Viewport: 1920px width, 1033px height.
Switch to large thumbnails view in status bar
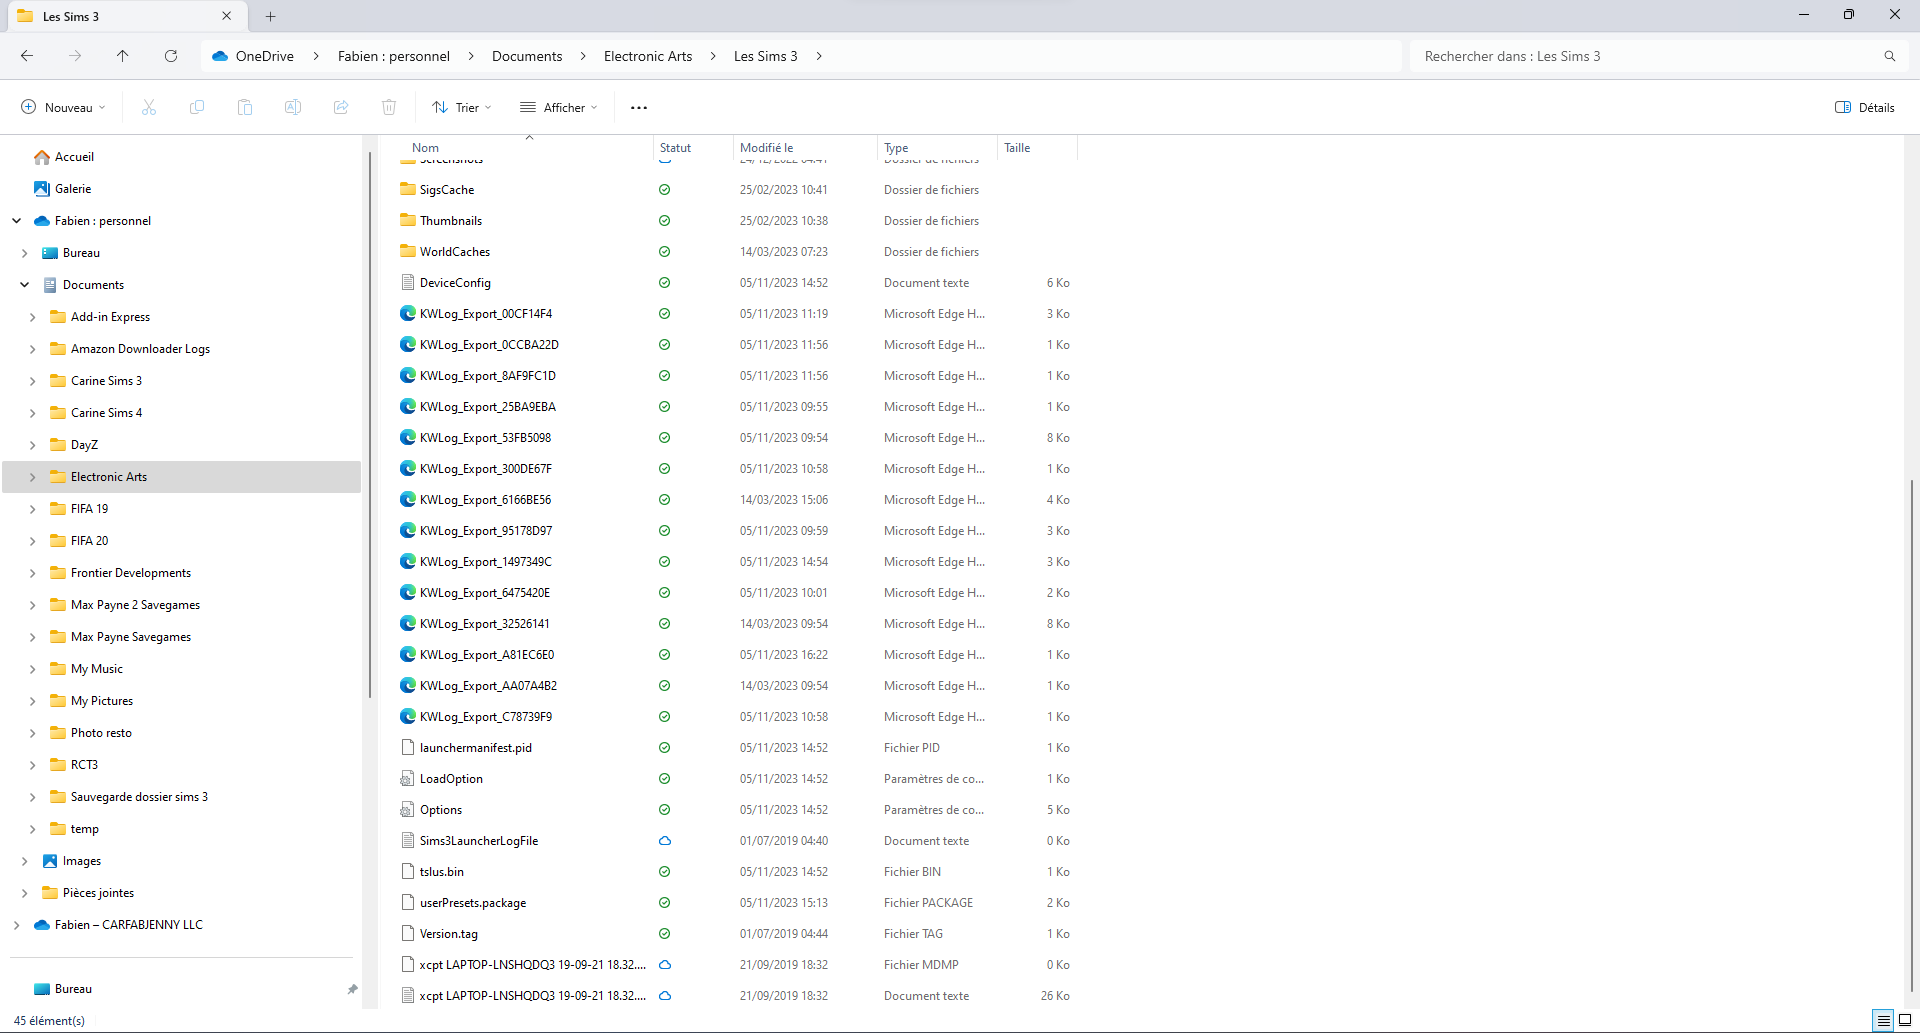1905,1020
